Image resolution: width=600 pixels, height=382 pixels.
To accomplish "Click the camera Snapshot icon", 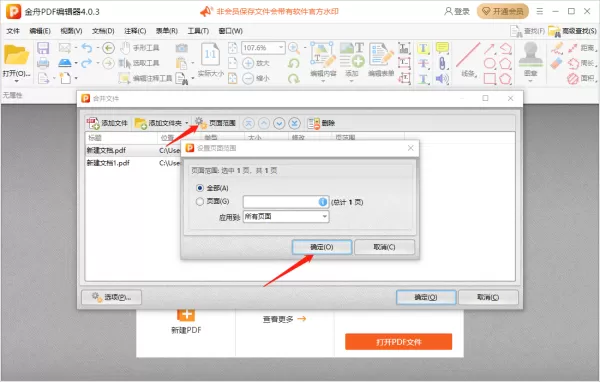I will click(x=181, y=48).
